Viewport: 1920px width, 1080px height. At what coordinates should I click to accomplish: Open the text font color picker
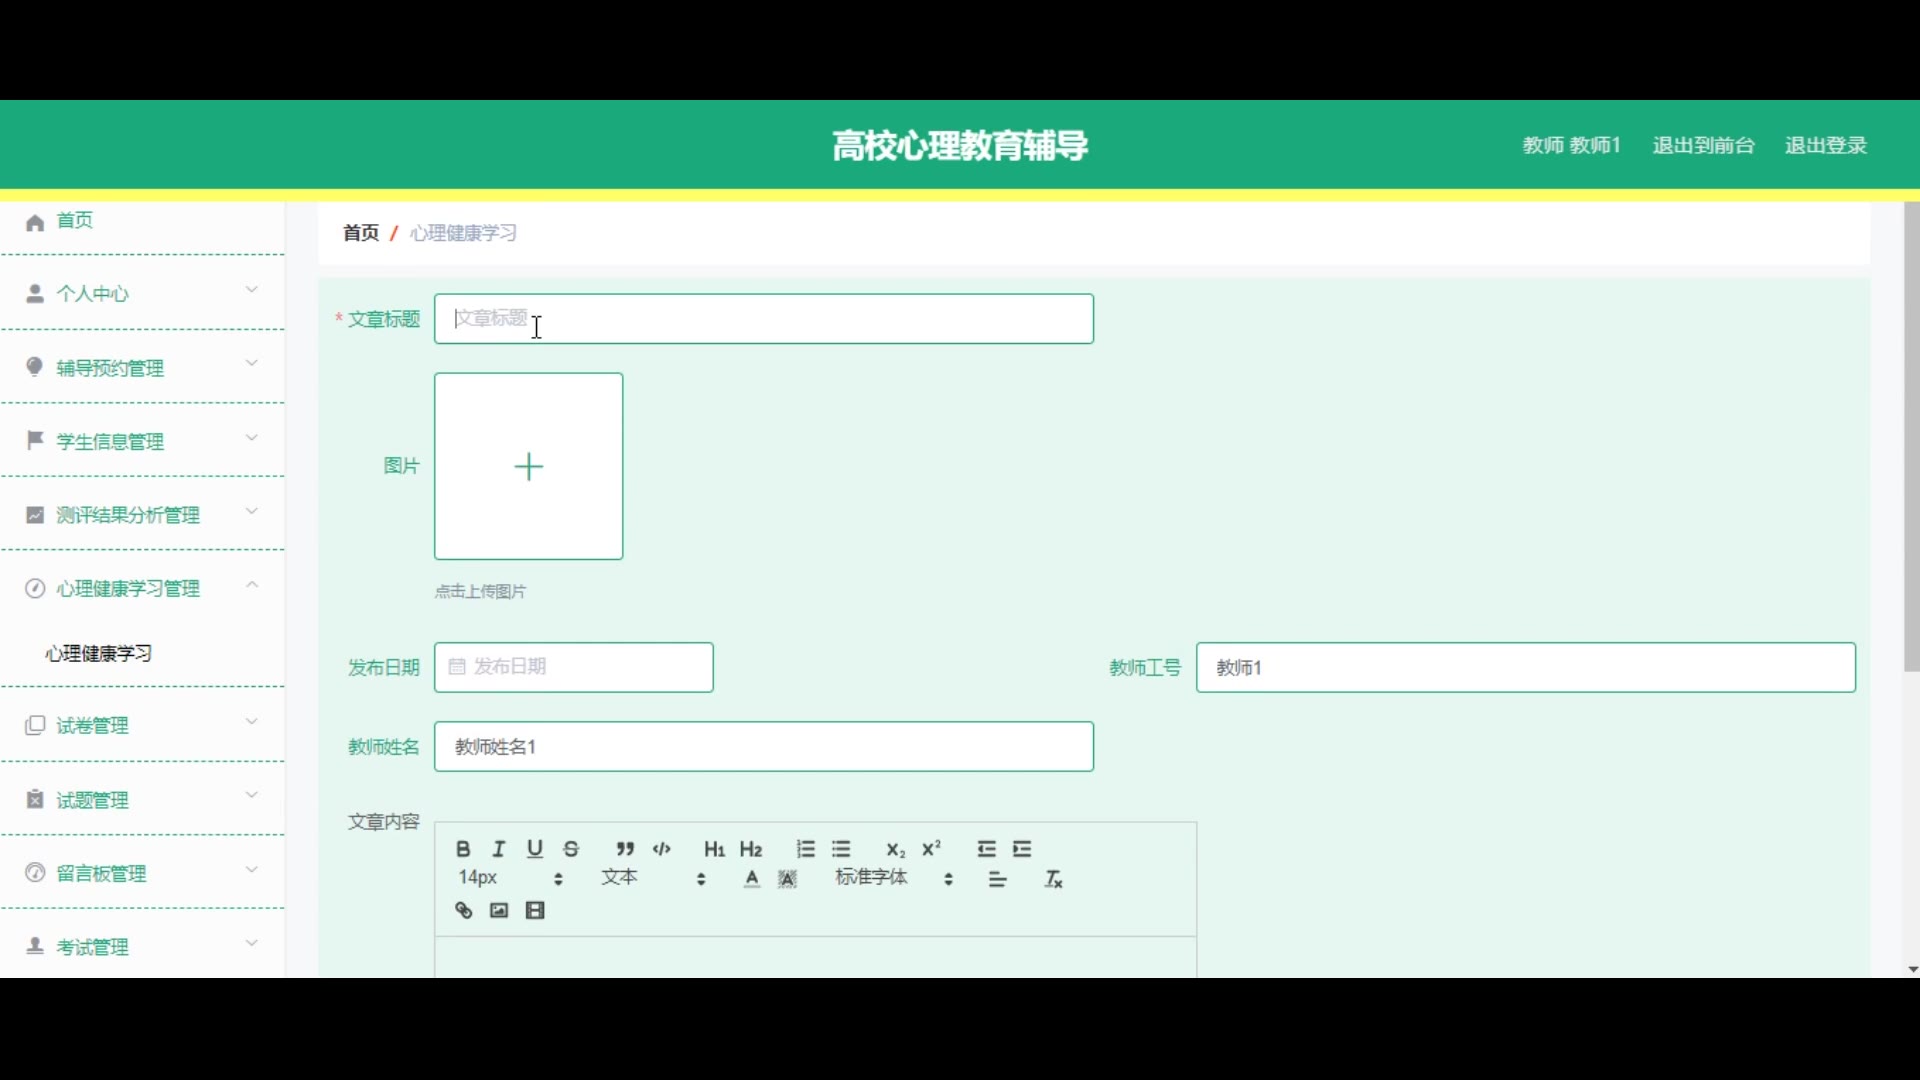coord(752,879)
